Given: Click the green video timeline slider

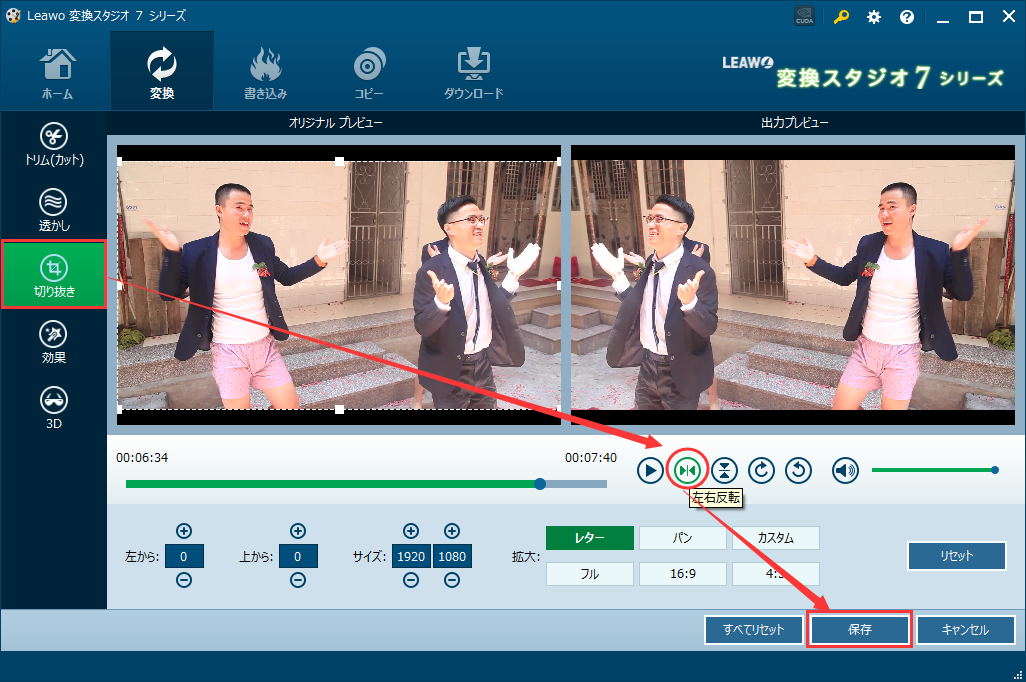Looking at the screenshot, I should tap(540, 484).
